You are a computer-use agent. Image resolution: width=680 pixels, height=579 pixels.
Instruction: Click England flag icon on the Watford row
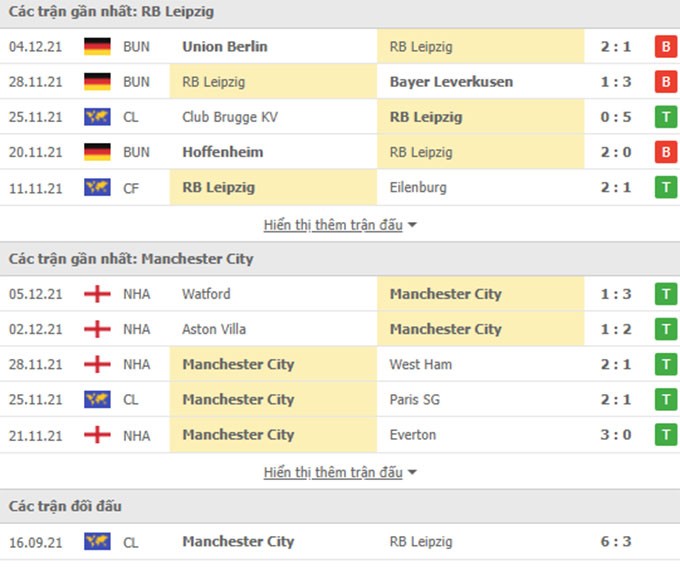(x=97, y=294)
